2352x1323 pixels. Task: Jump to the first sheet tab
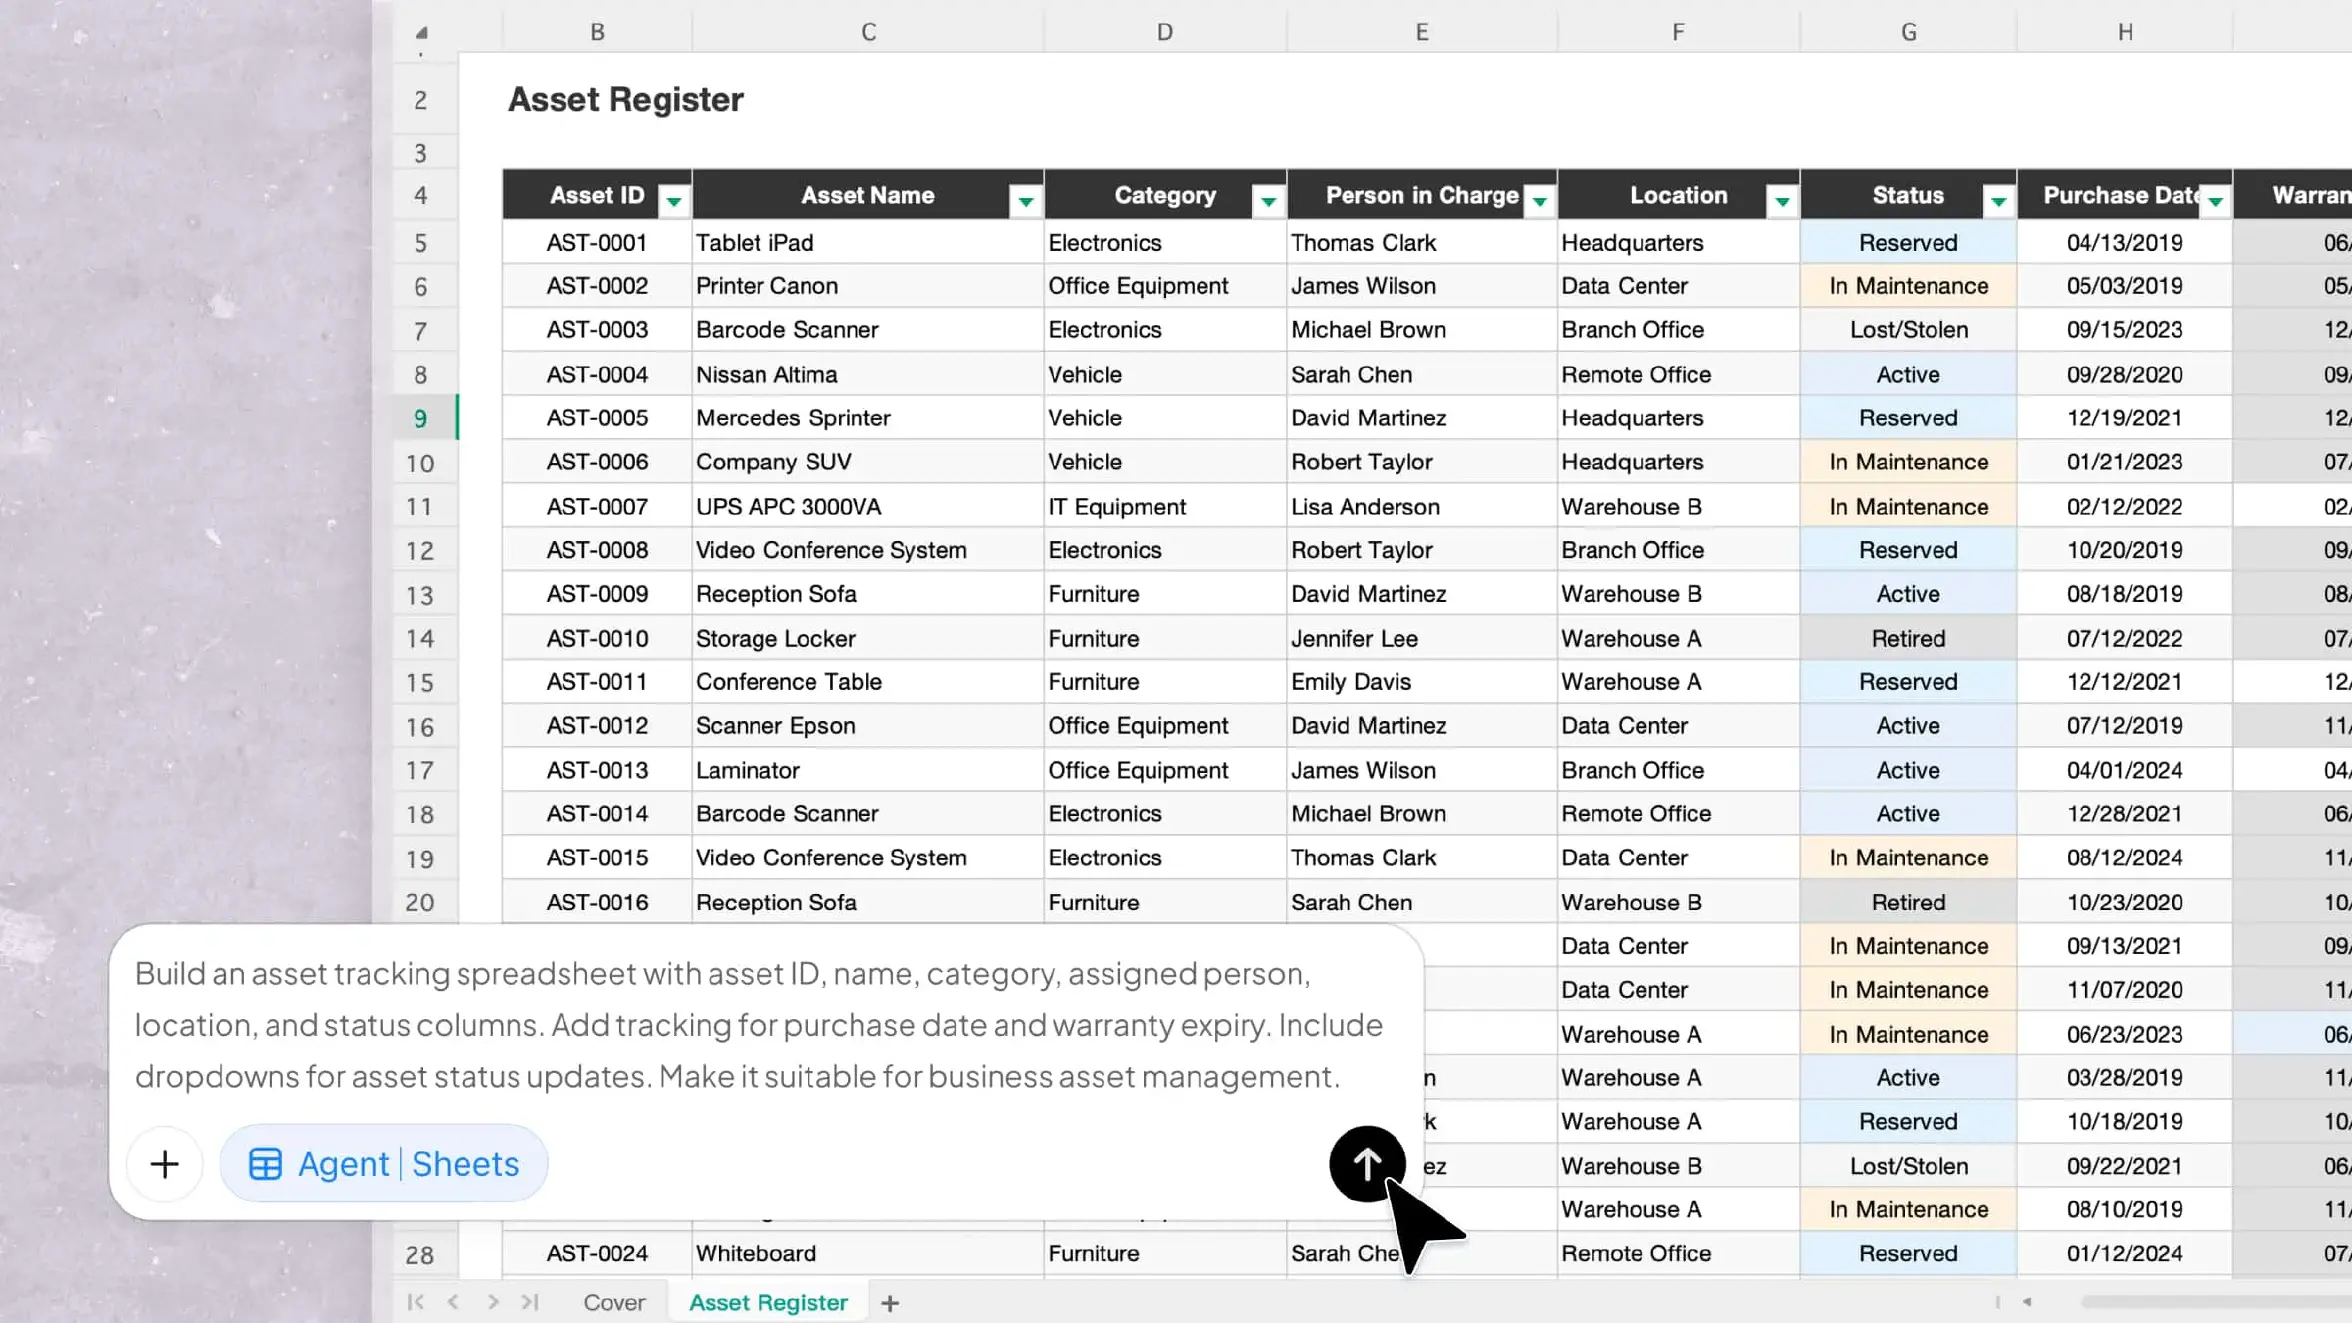(x=415, y=1302)
